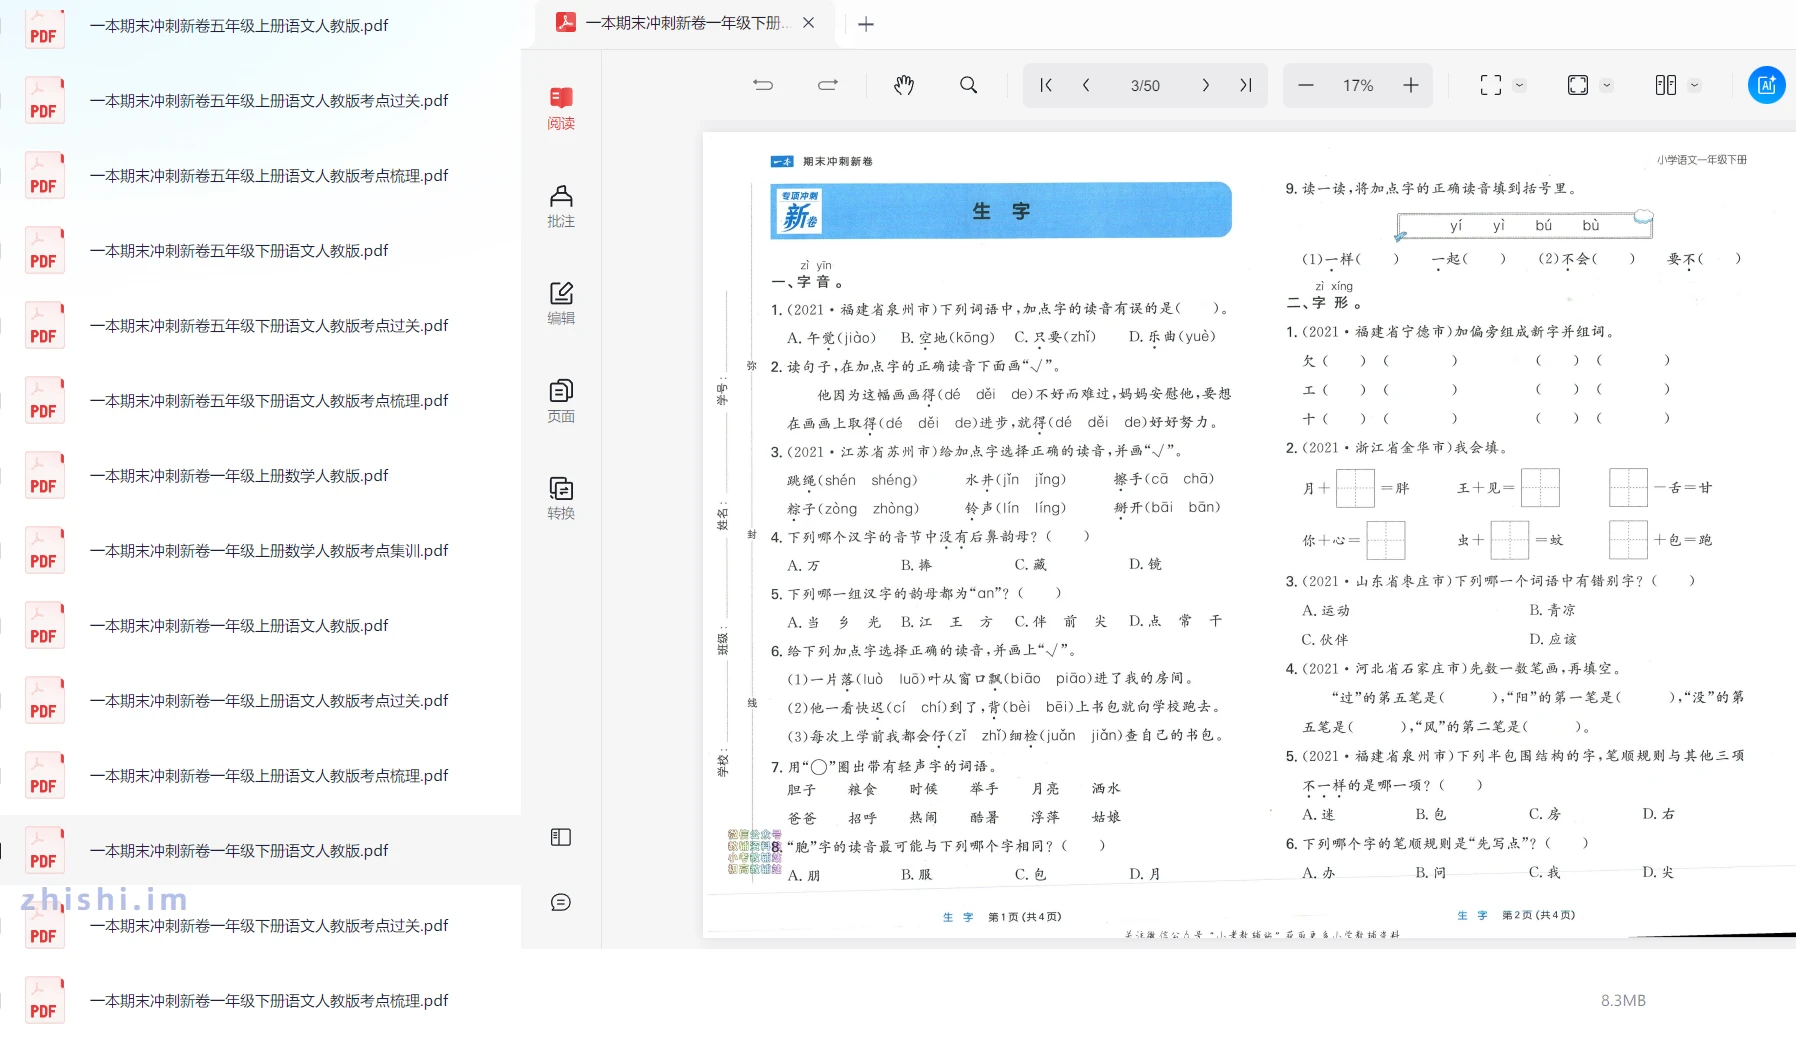The image size is (1796, 1039).
Task: Click the pinyin options box yí yì bú bù
Action: (x=1524, y=225)
